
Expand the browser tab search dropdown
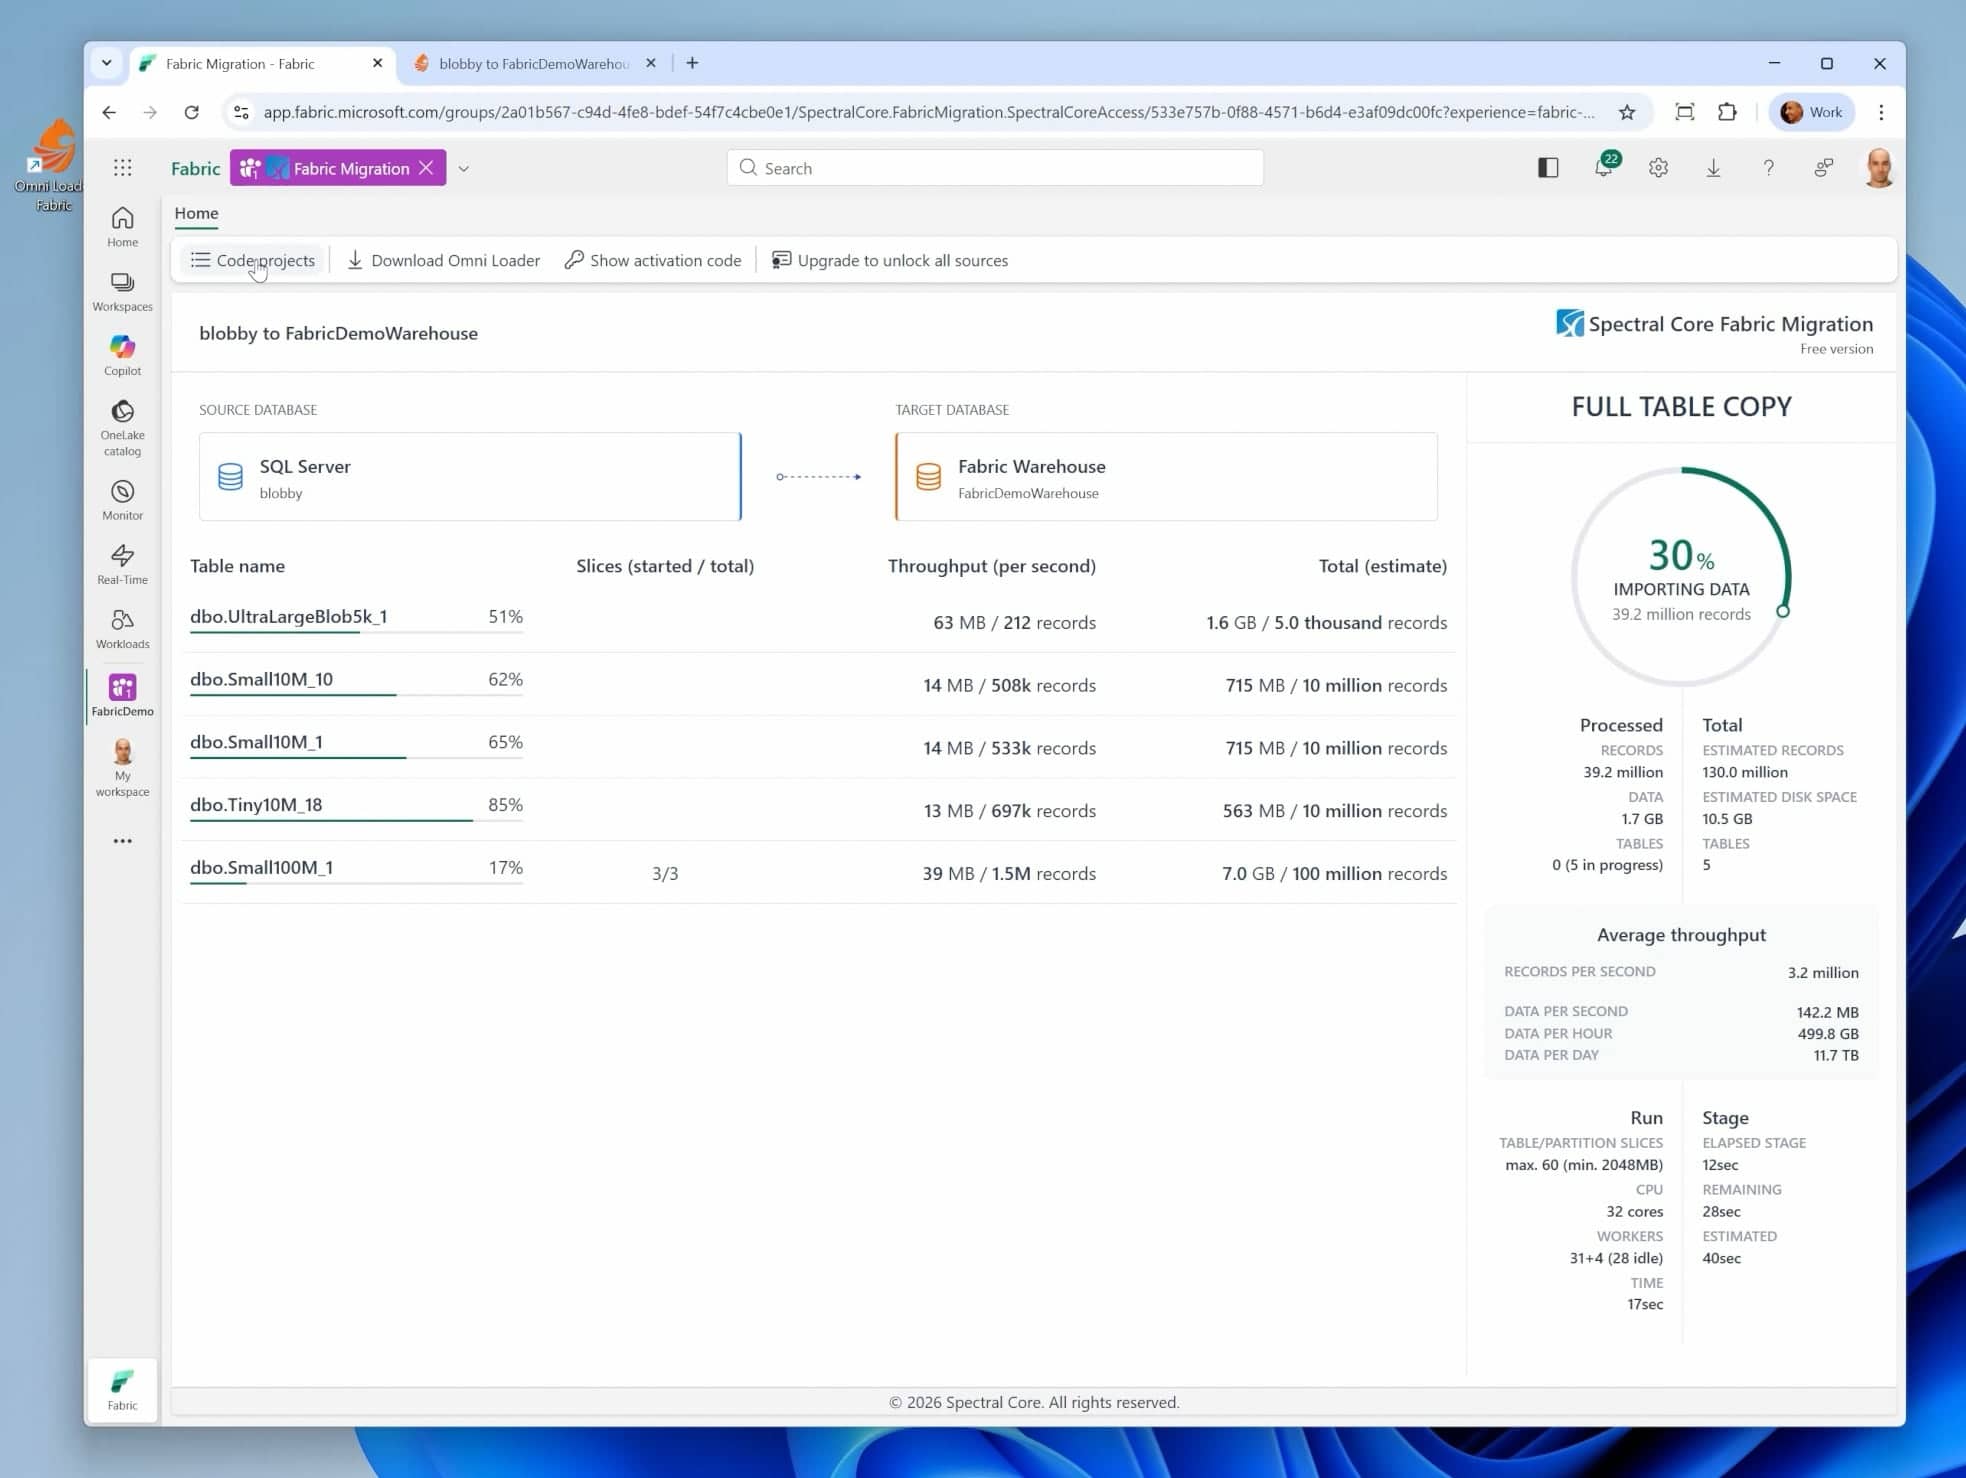106,63
